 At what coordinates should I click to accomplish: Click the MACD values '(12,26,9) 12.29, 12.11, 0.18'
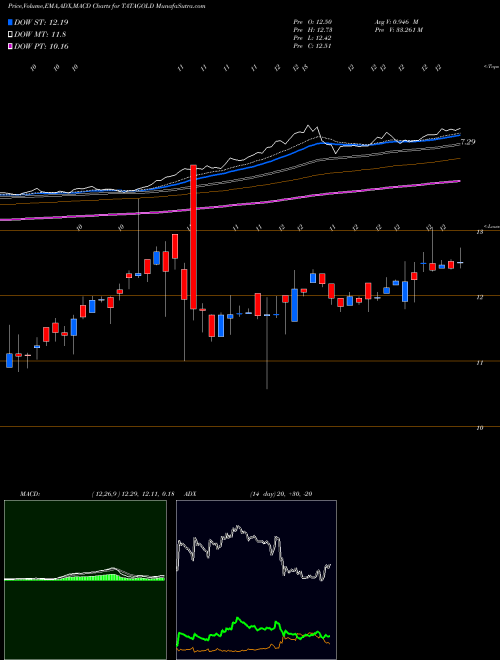[133, 494]
